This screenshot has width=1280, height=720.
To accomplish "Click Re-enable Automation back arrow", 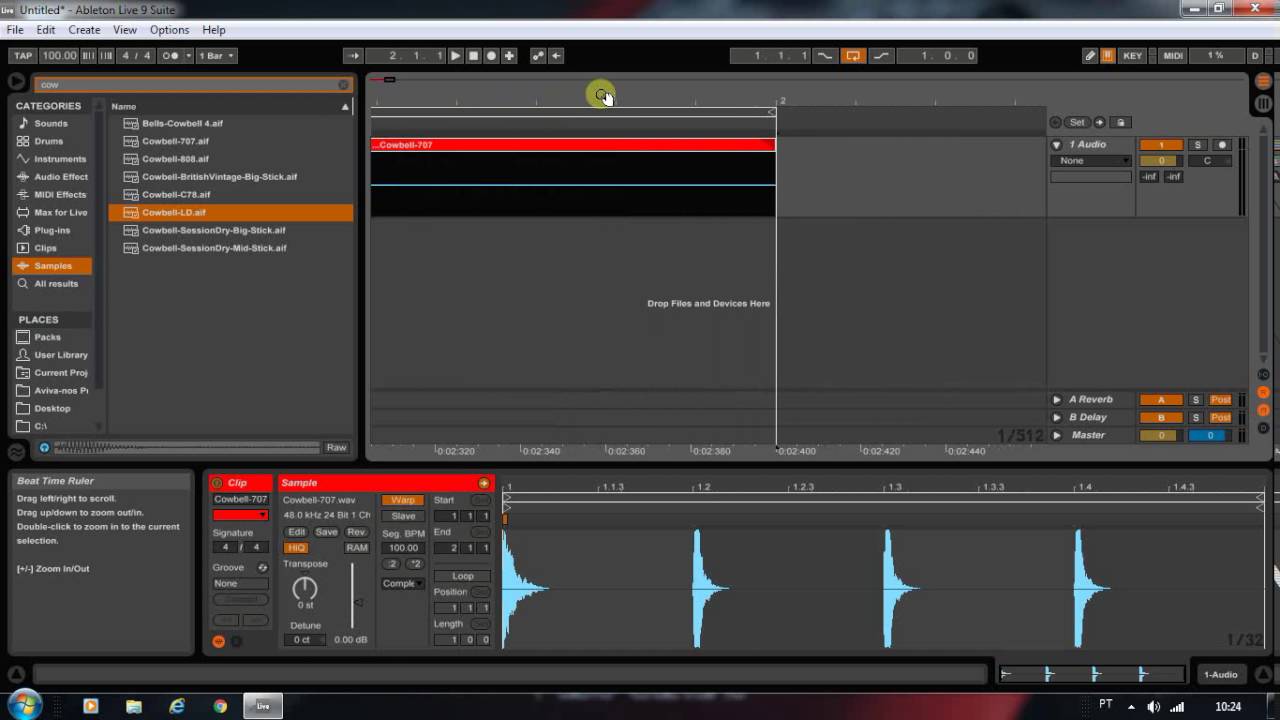I will point(557,56).
